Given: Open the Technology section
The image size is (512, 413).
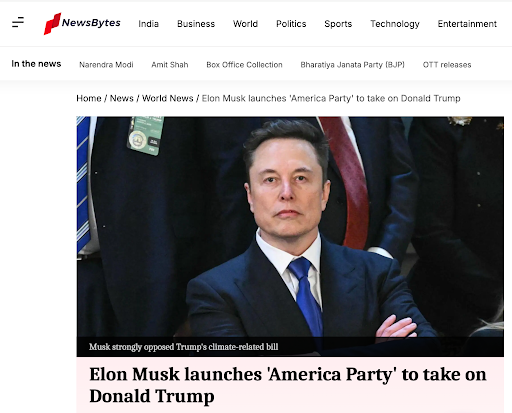Looking at the screenshot, I should tap(395, 24).
